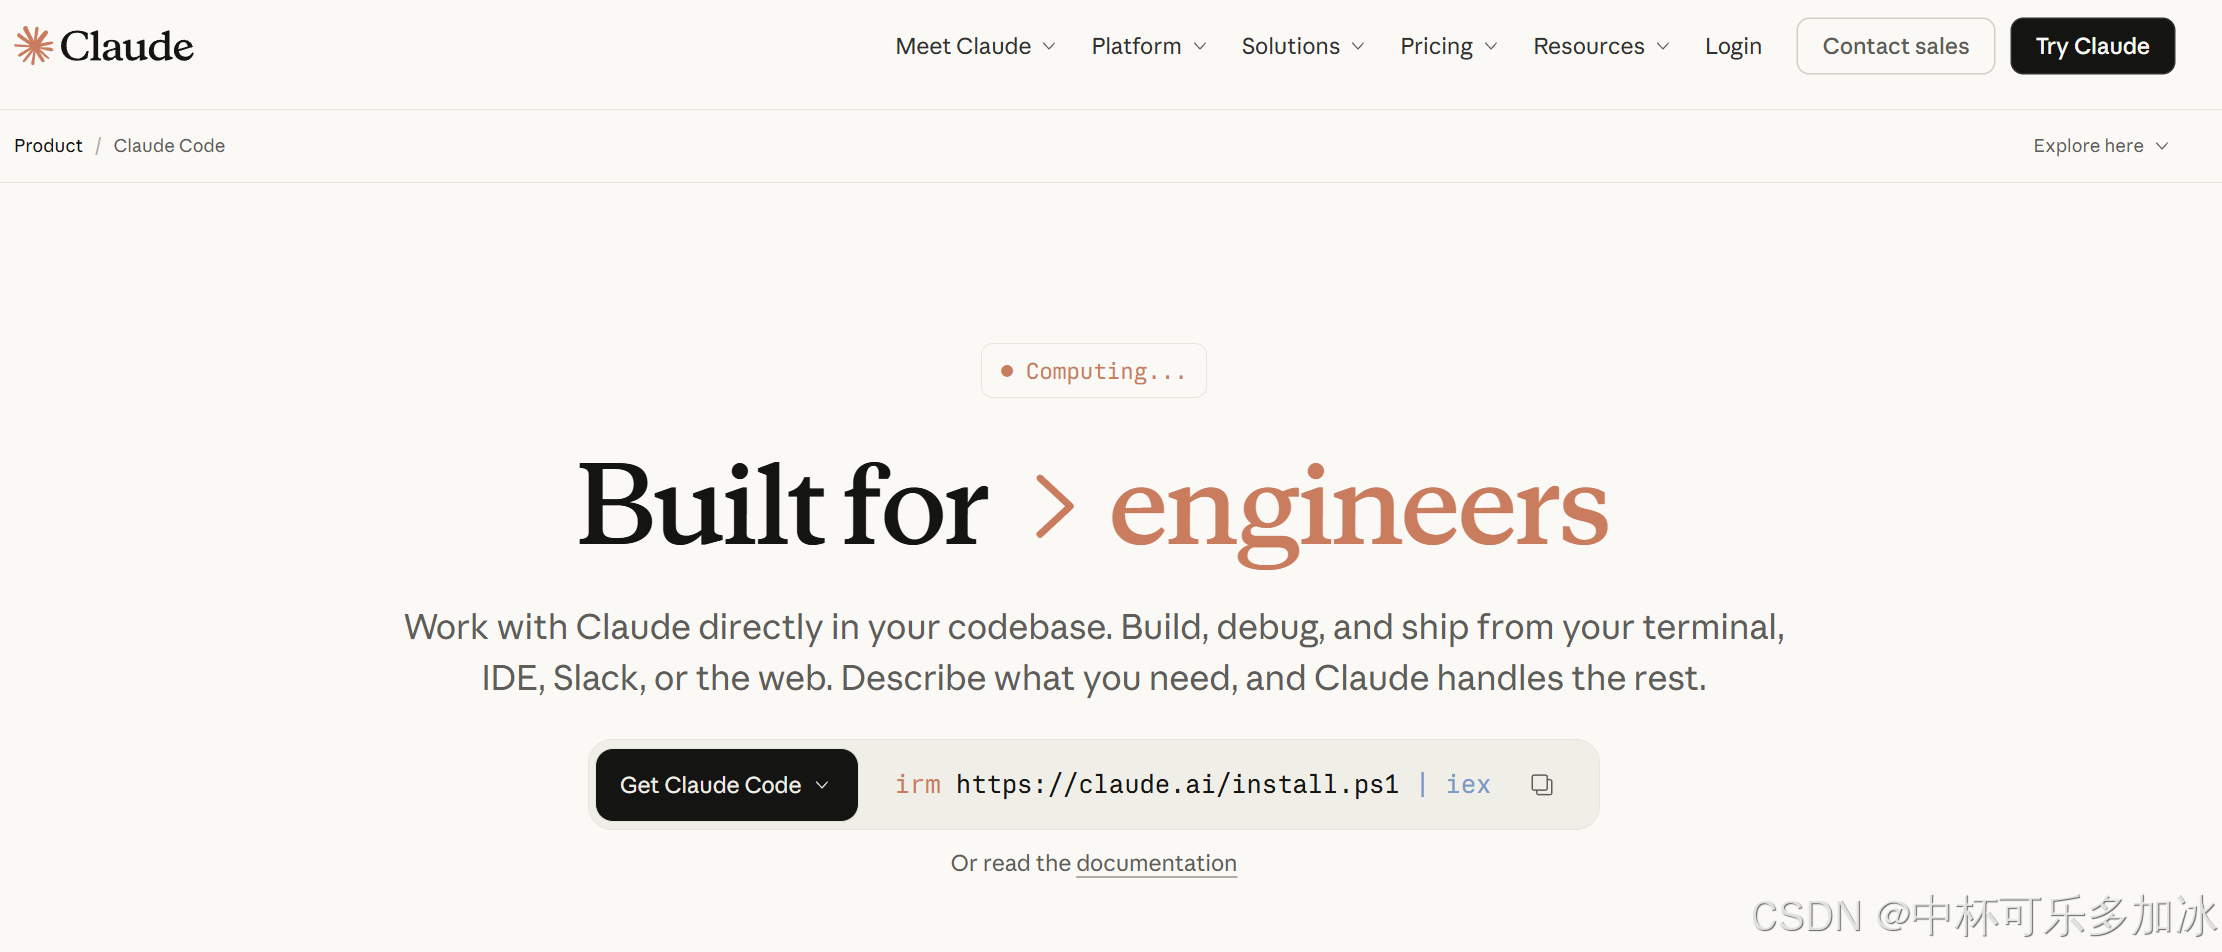Open the Pricing menu
This screenshot has width=2222, height=952.
pos(1449,46)
